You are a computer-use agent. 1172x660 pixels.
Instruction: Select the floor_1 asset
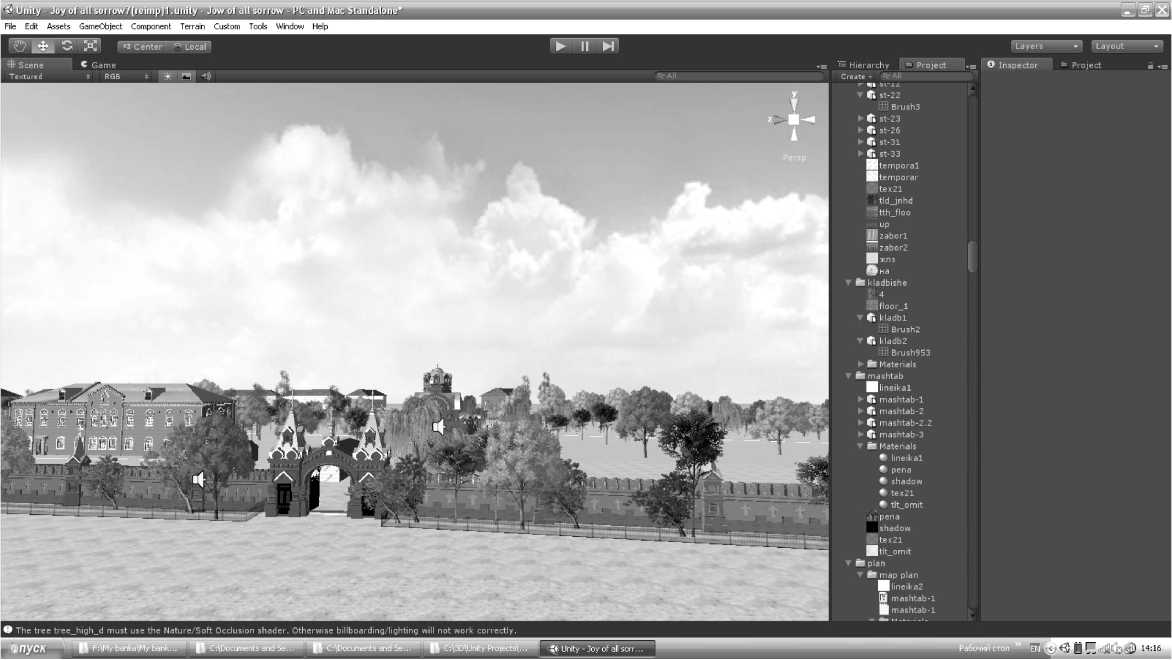pos(887,306)
